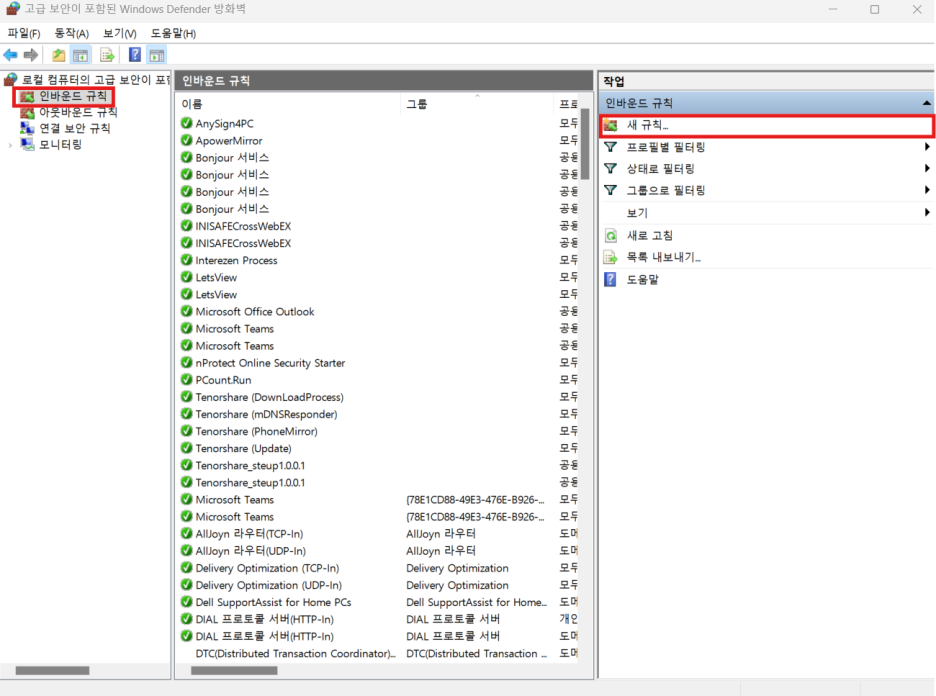Select 연결 보안 규칙 in the tree

75,128
